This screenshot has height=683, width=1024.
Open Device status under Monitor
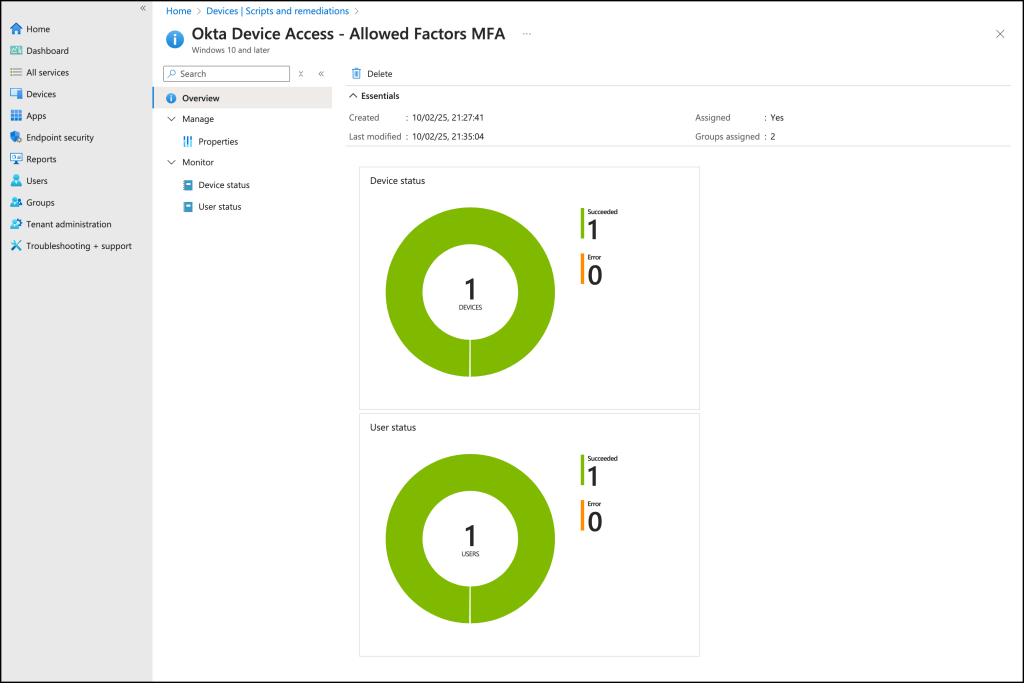coord(223,185)
